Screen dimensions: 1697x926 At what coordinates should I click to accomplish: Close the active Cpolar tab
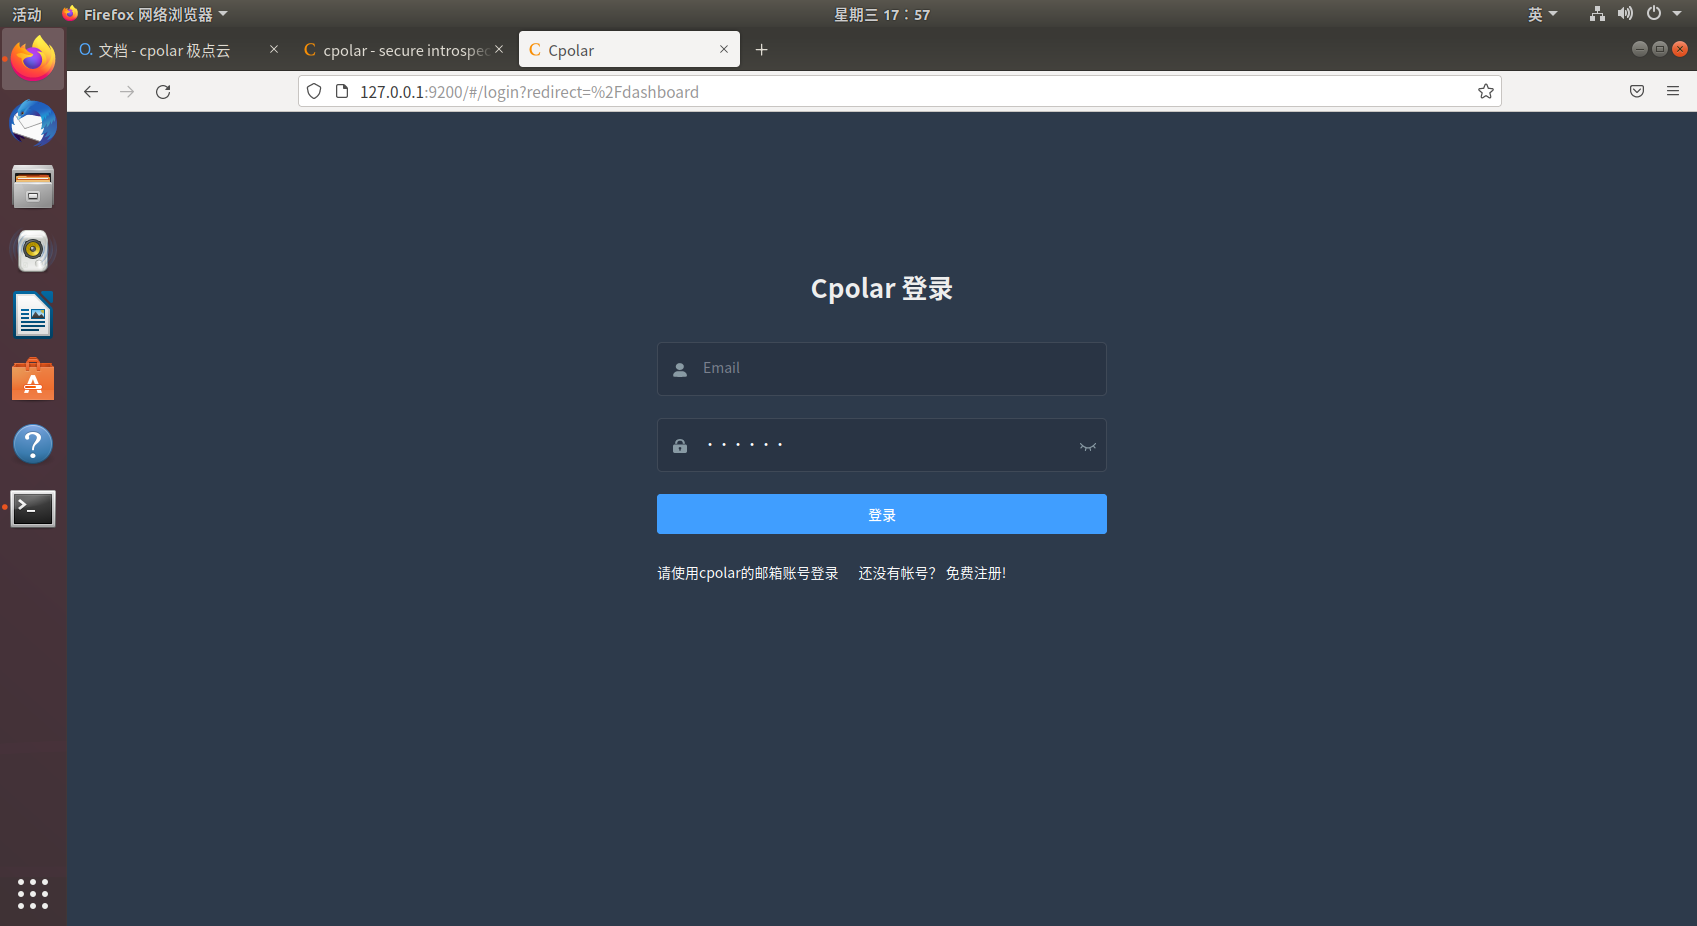click(x=724, y=49)
